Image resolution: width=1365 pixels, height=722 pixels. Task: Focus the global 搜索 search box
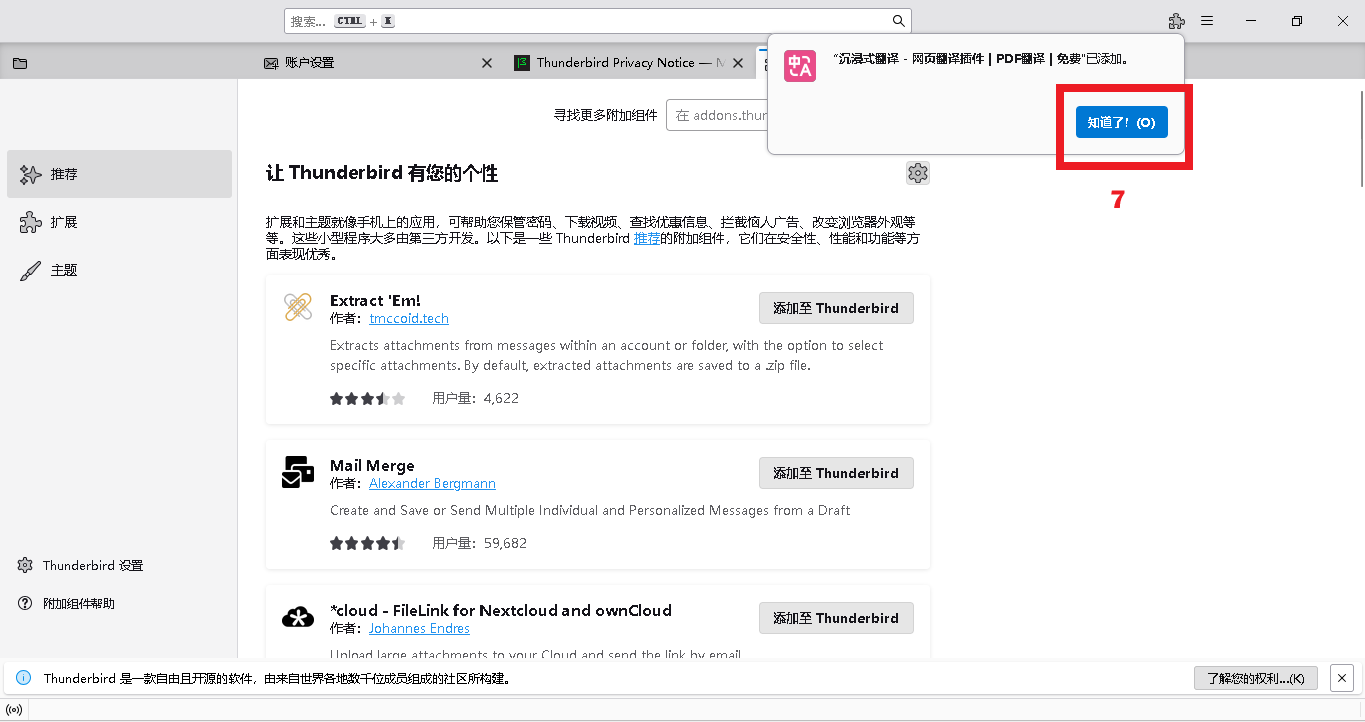[x=597, y=21]
